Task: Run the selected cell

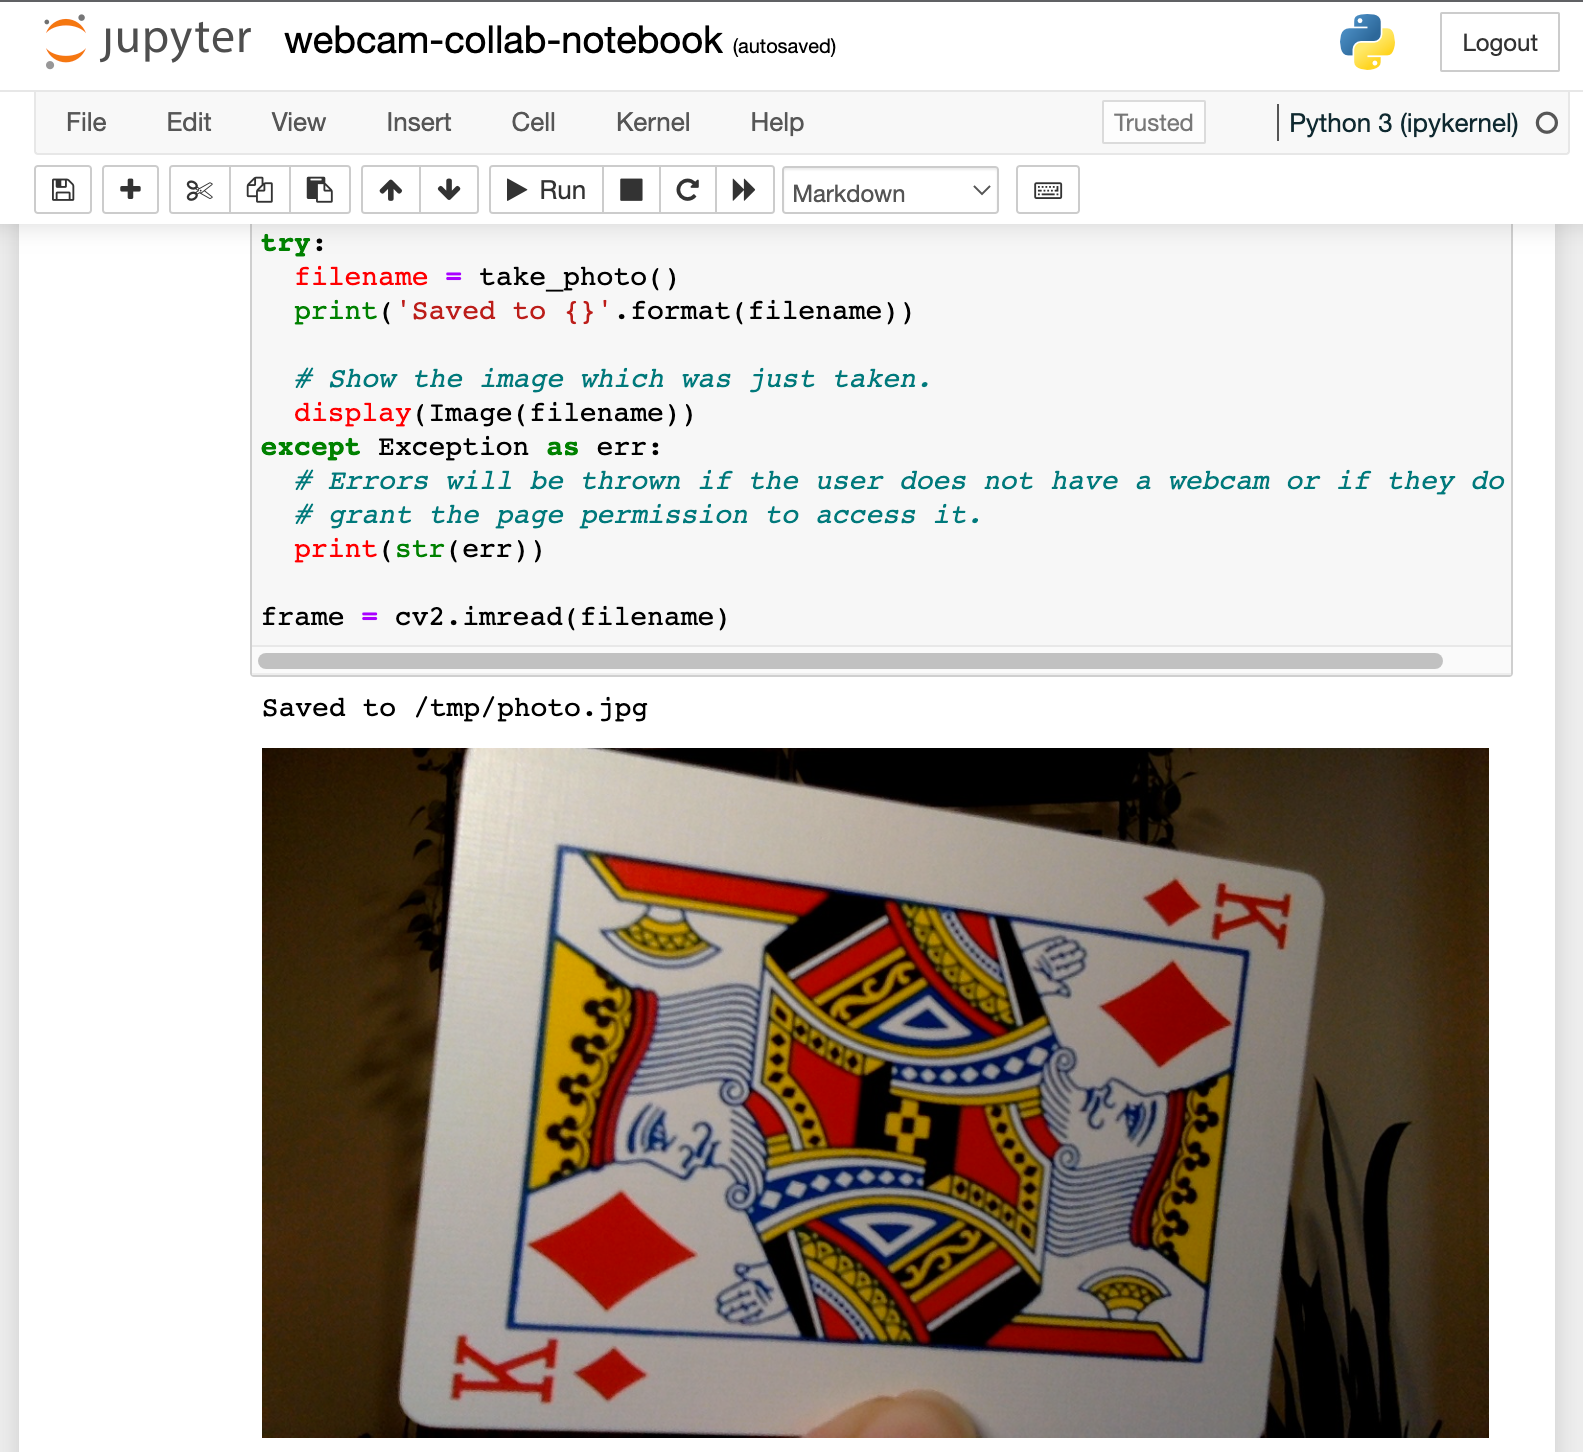Action: click(546, 190)
